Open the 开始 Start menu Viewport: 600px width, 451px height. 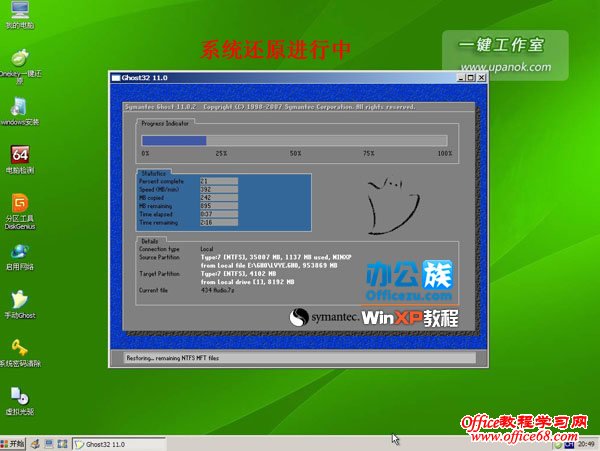(x=13, y=444)
